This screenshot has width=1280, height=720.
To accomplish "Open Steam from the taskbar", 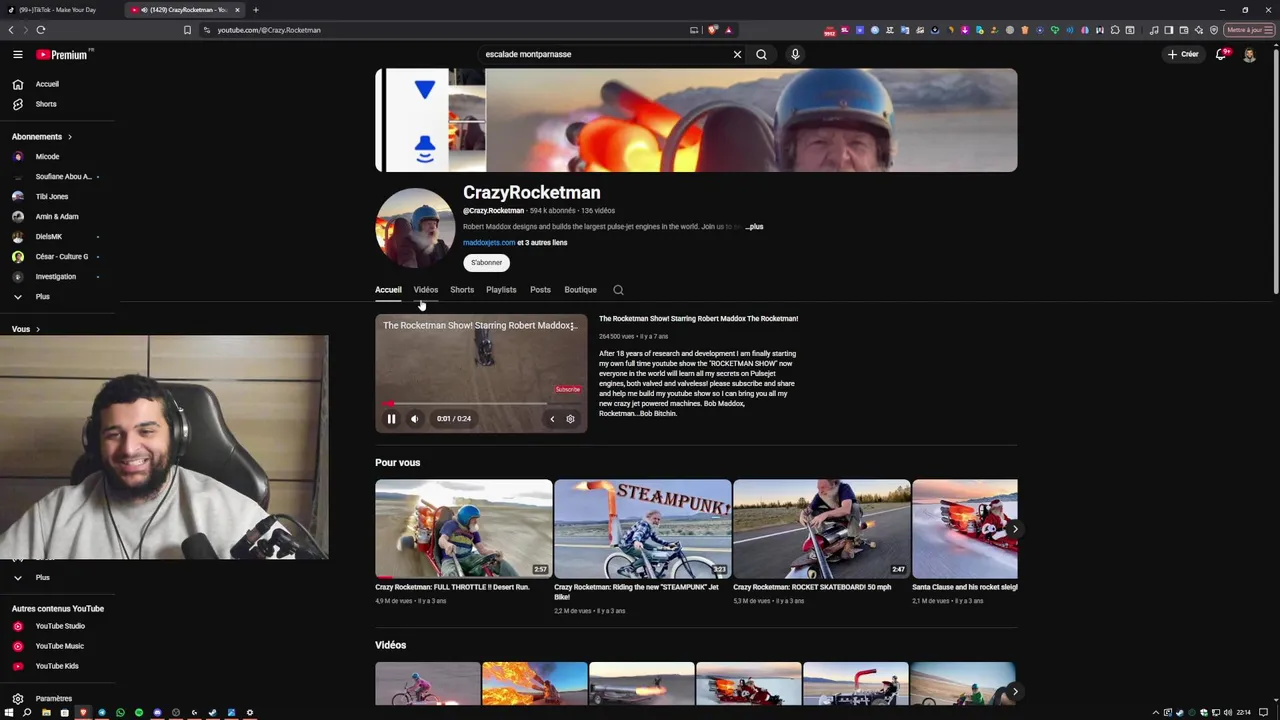I will pos(213,713).
